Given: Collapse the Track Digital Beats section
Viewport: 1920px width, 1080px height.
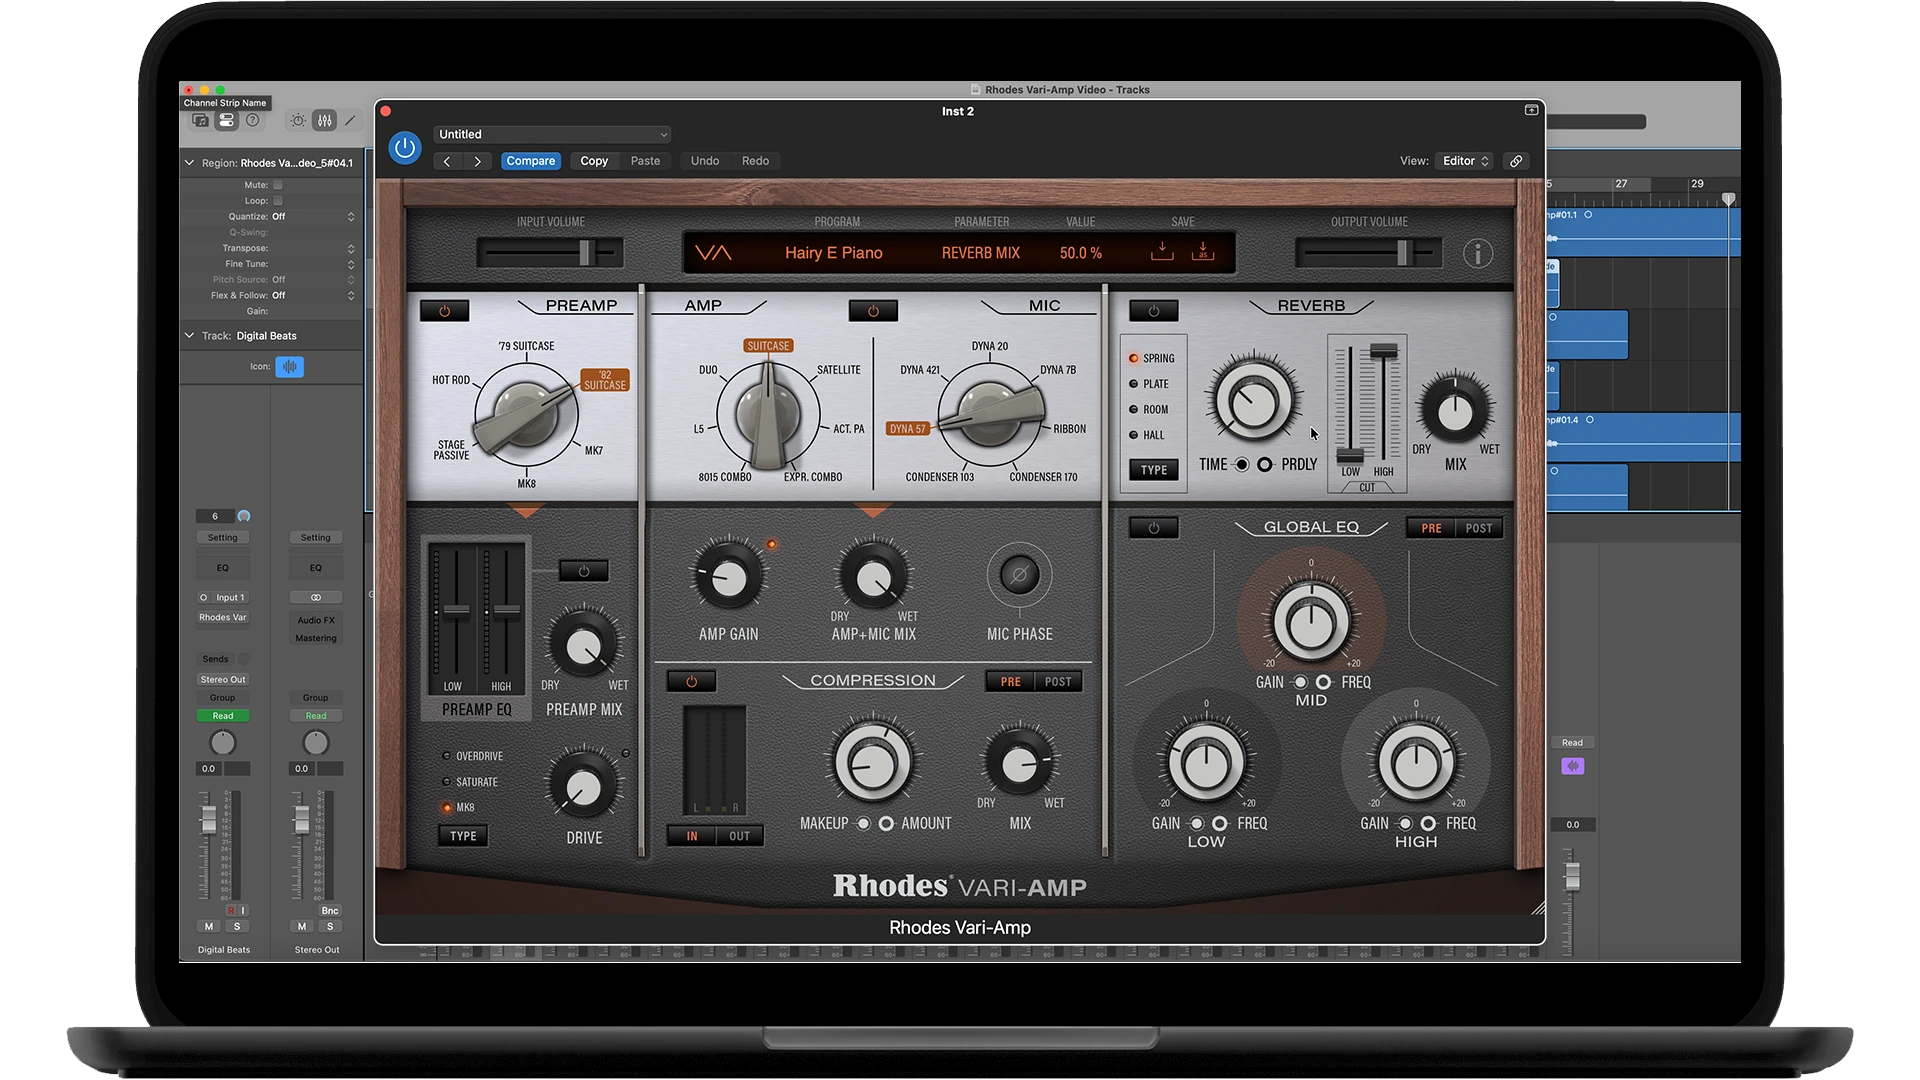Looking at the screenshot, I should [x=189, y=336].
